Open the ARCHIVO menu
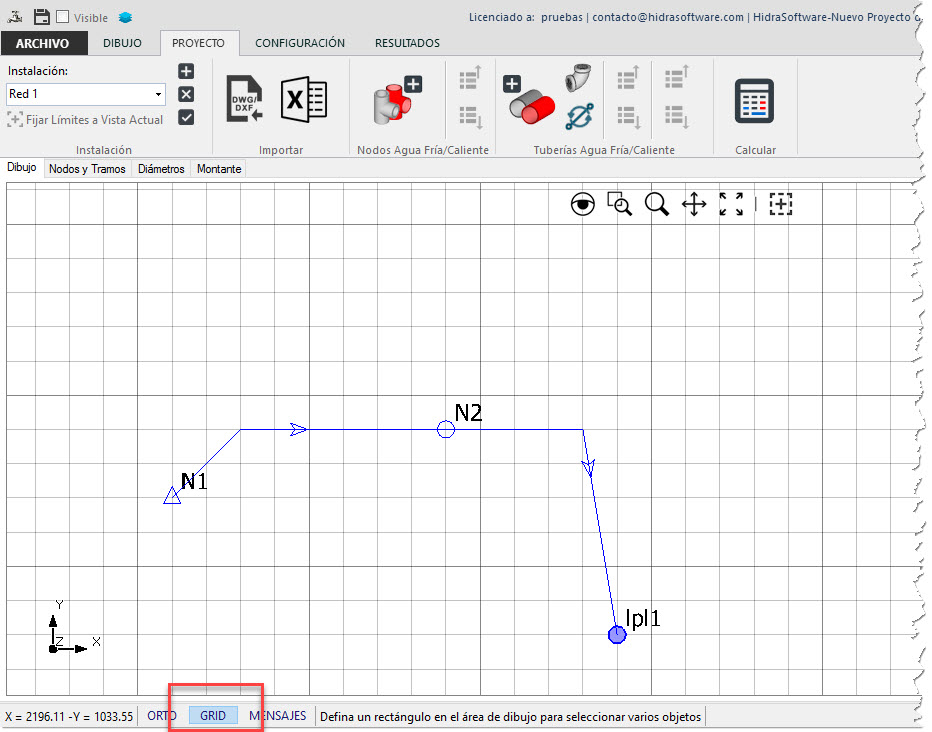The image size is (932, 732). (43, 43)
